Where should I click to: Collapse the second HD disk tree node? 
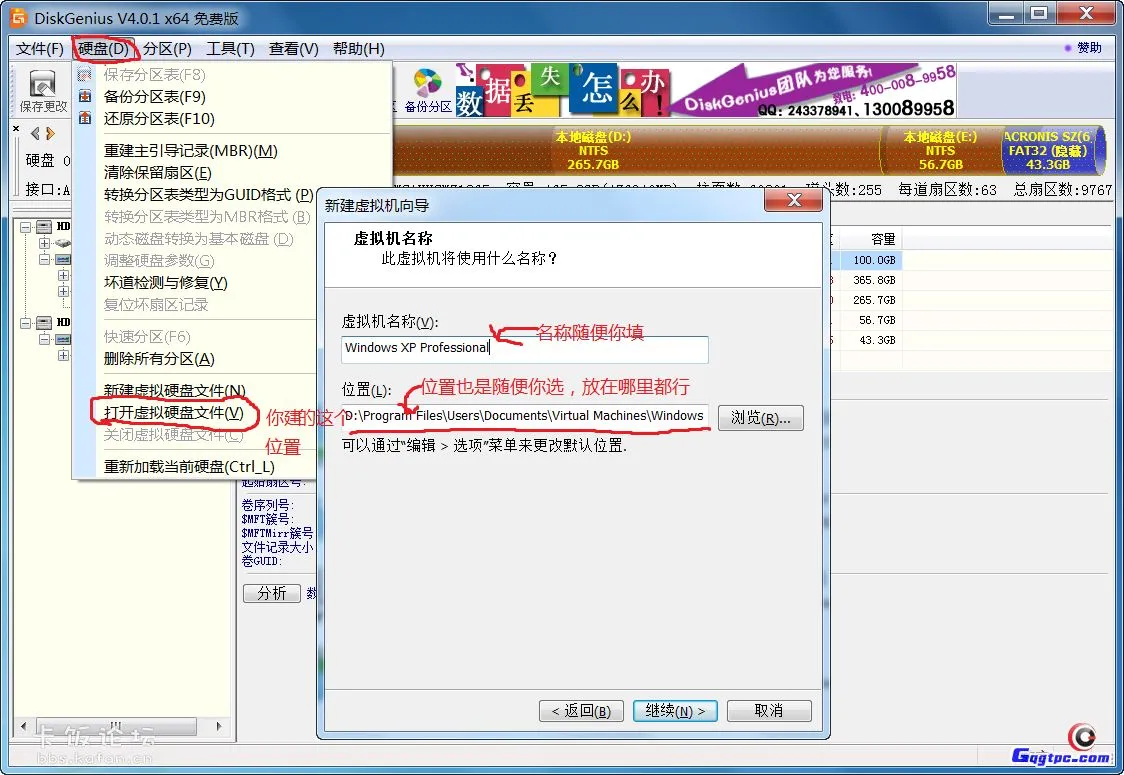coord(26,322)
